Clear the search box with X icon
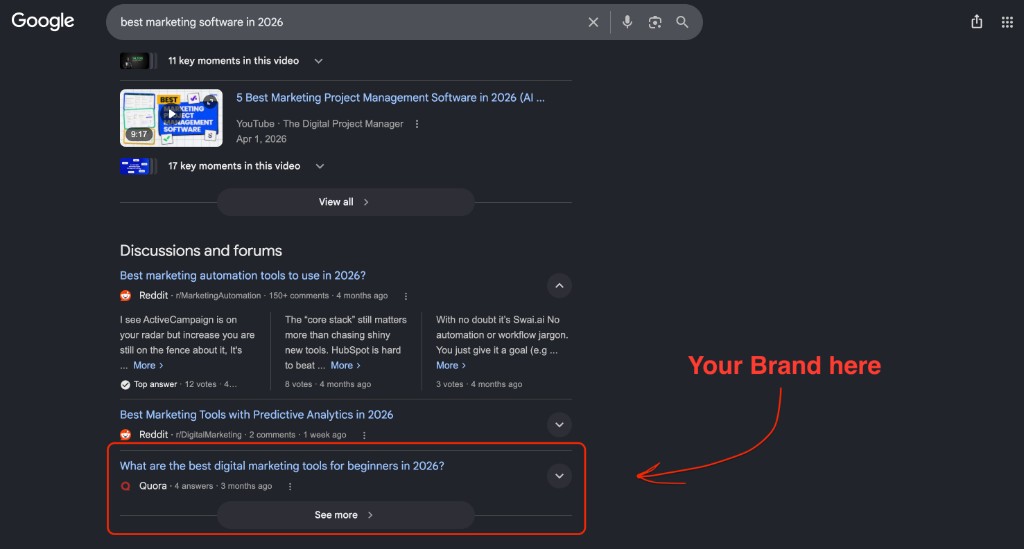The width and height of the screenshot is (1024, 549). click(593, 22)
